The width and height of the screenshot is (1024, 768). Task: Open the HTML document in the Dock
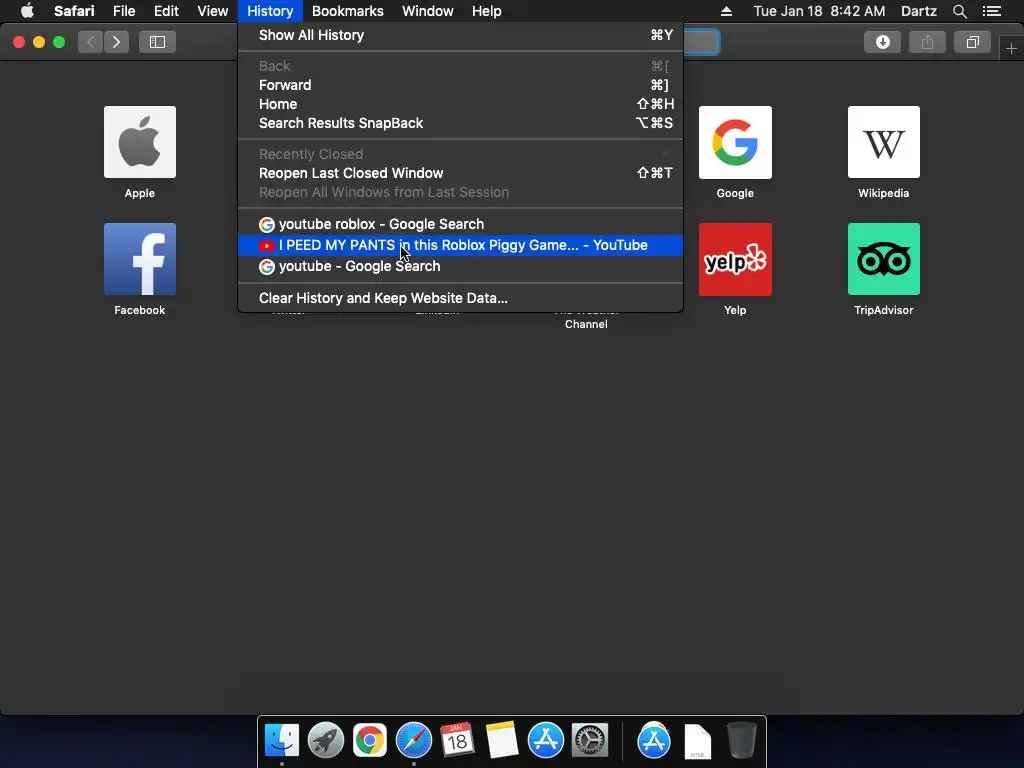tap(697, 741)
